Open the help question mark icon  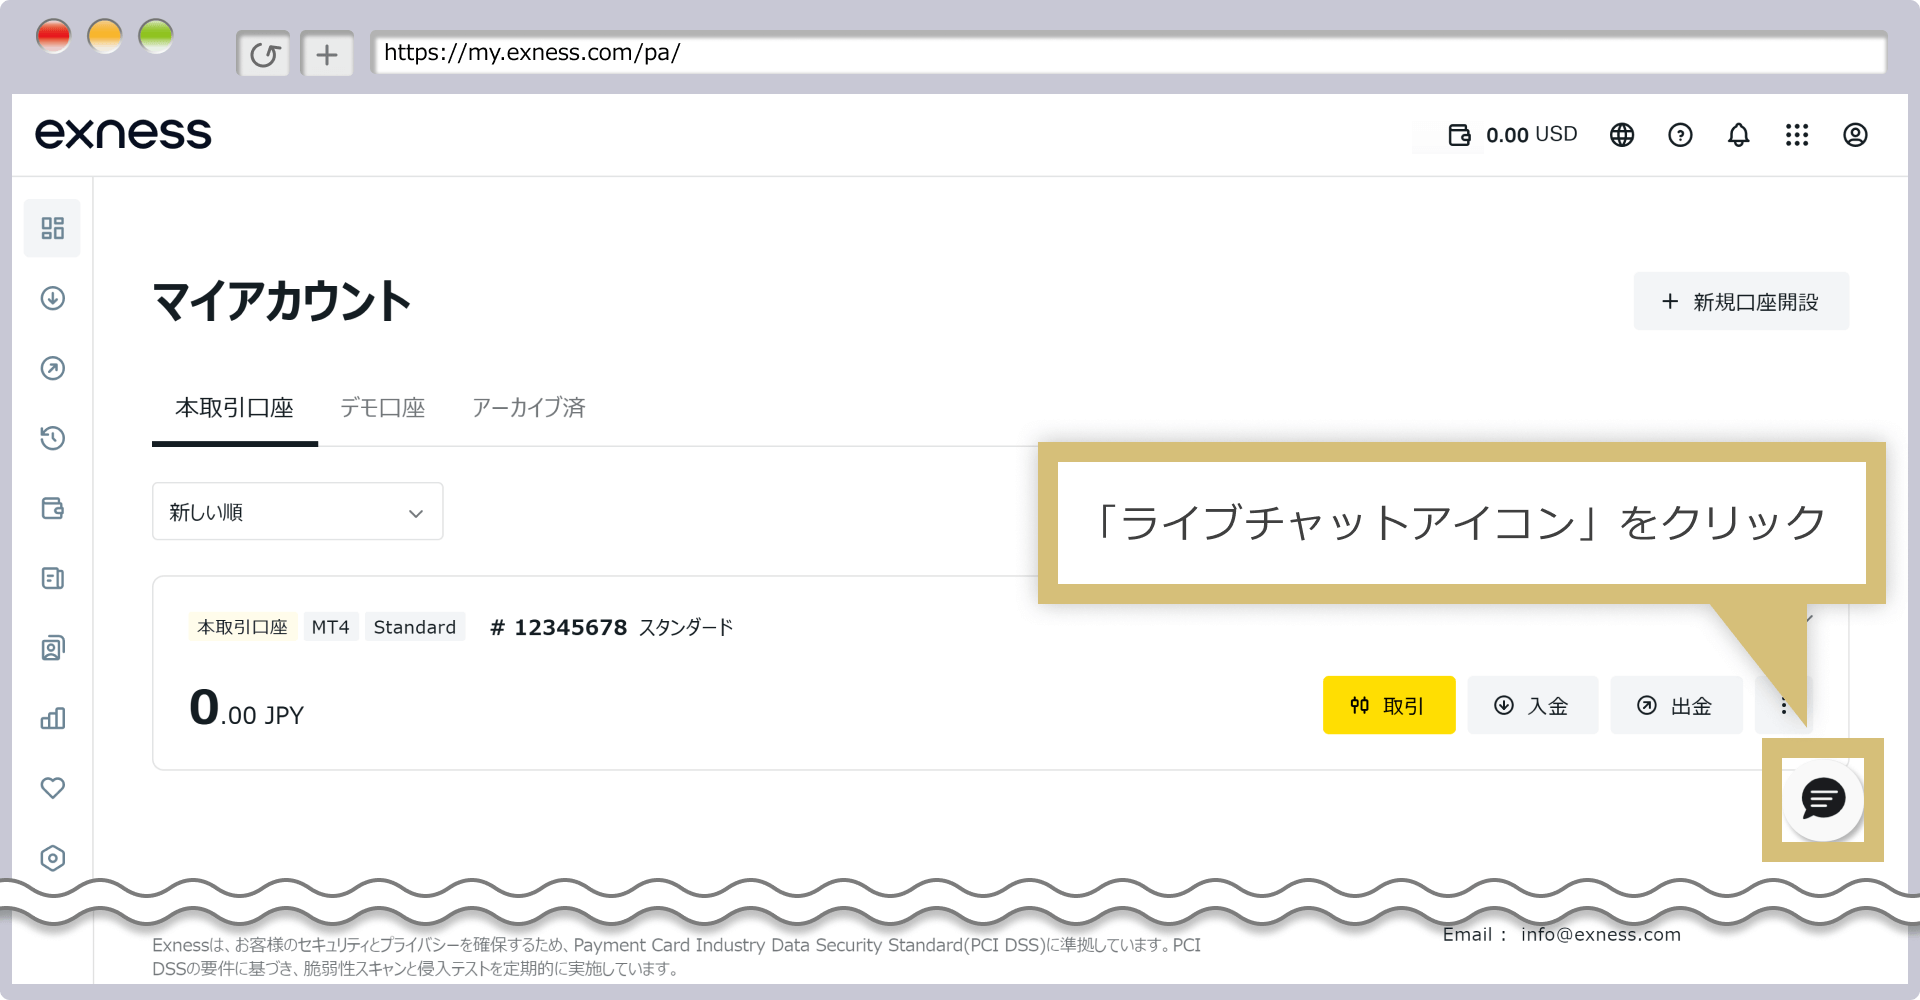1680,135
